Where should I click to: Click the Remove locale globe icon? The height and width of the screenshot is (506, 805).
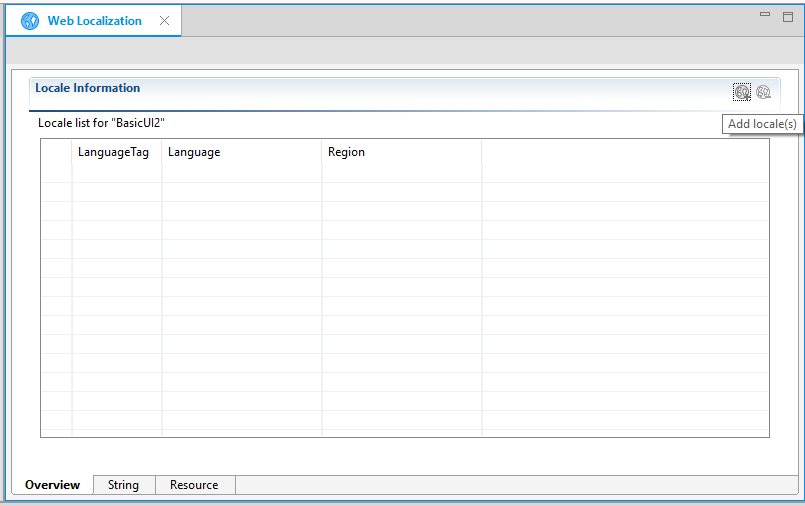tap(764, 92)
